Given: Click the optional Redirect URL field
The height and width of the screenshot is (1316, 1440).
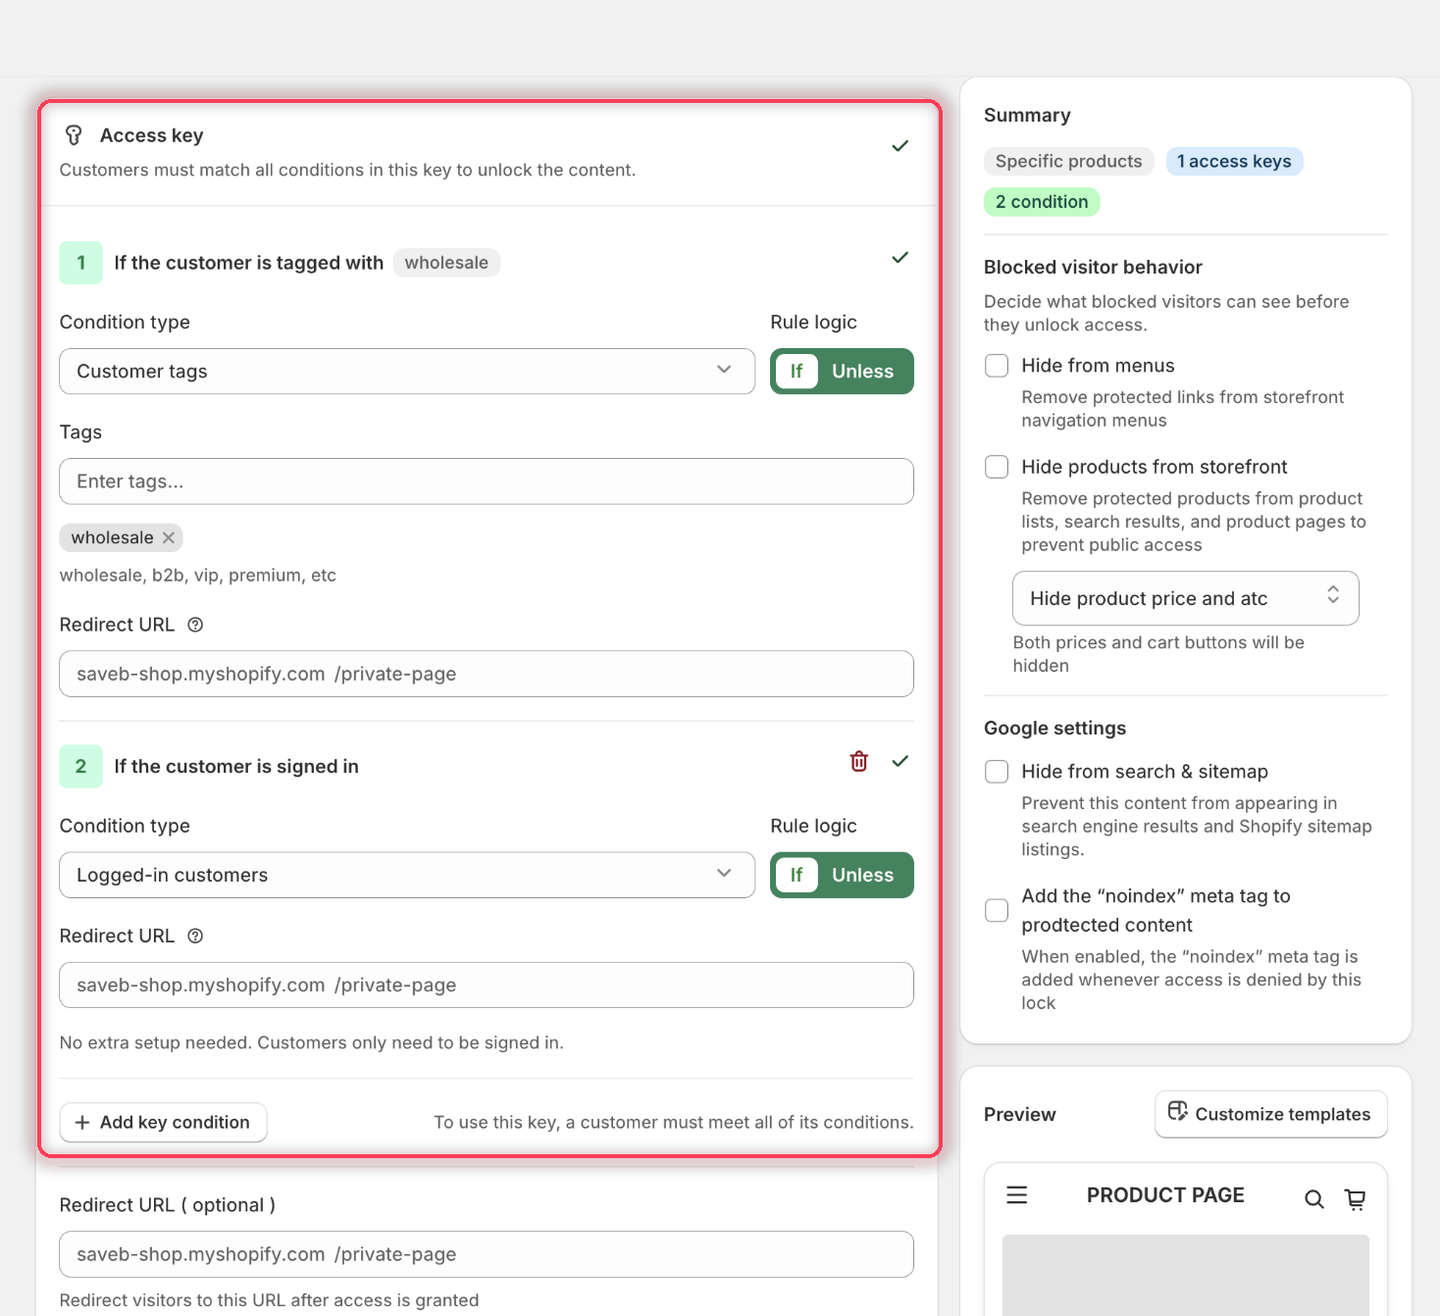Looking at the screenshot, I should (x=487, y=1254).
